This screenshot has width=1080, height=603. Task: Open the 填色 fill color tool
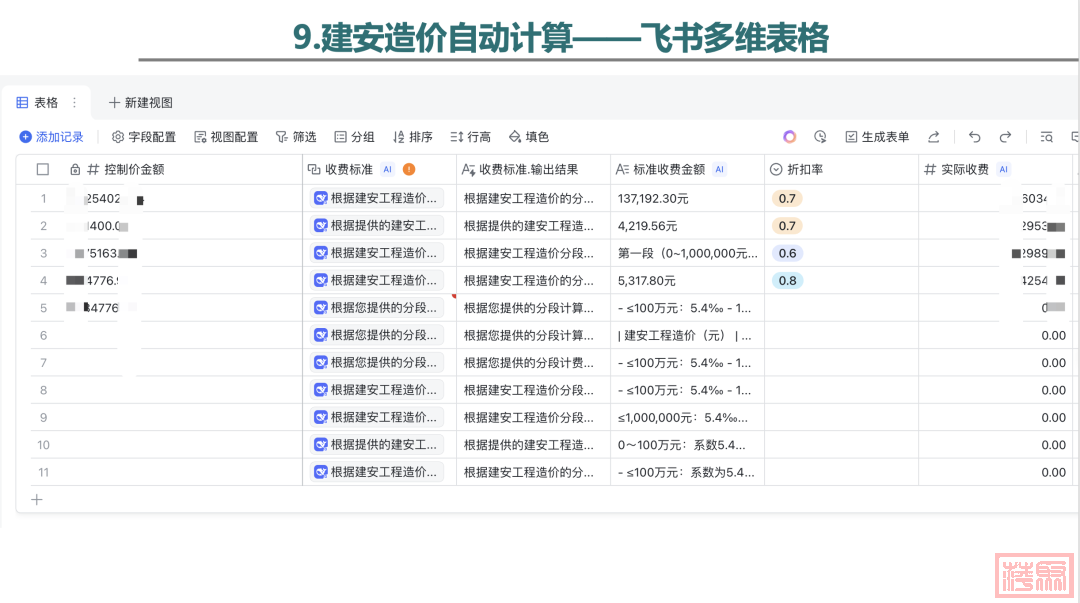pyautogui.click(x=529, y=137)
